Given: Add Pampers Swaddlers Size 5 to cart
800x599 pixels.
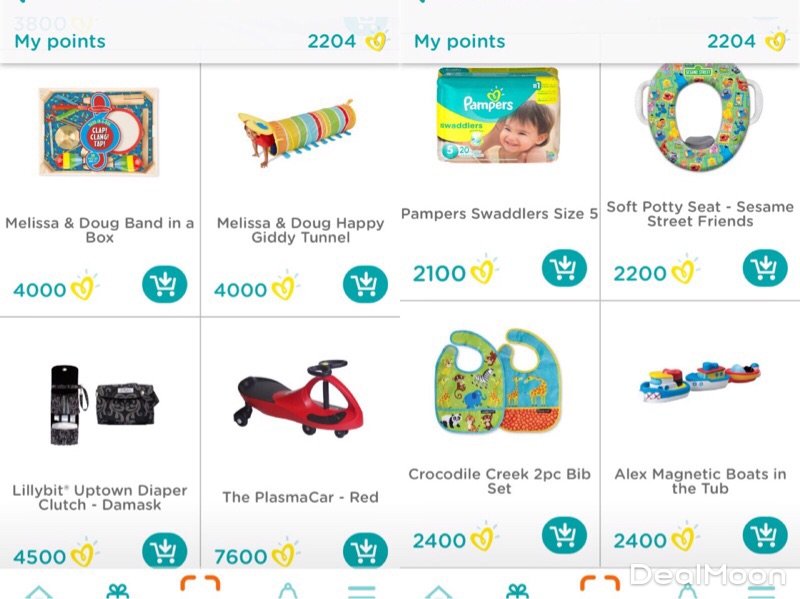Looking at the screenshot, I should click(565, 268).
